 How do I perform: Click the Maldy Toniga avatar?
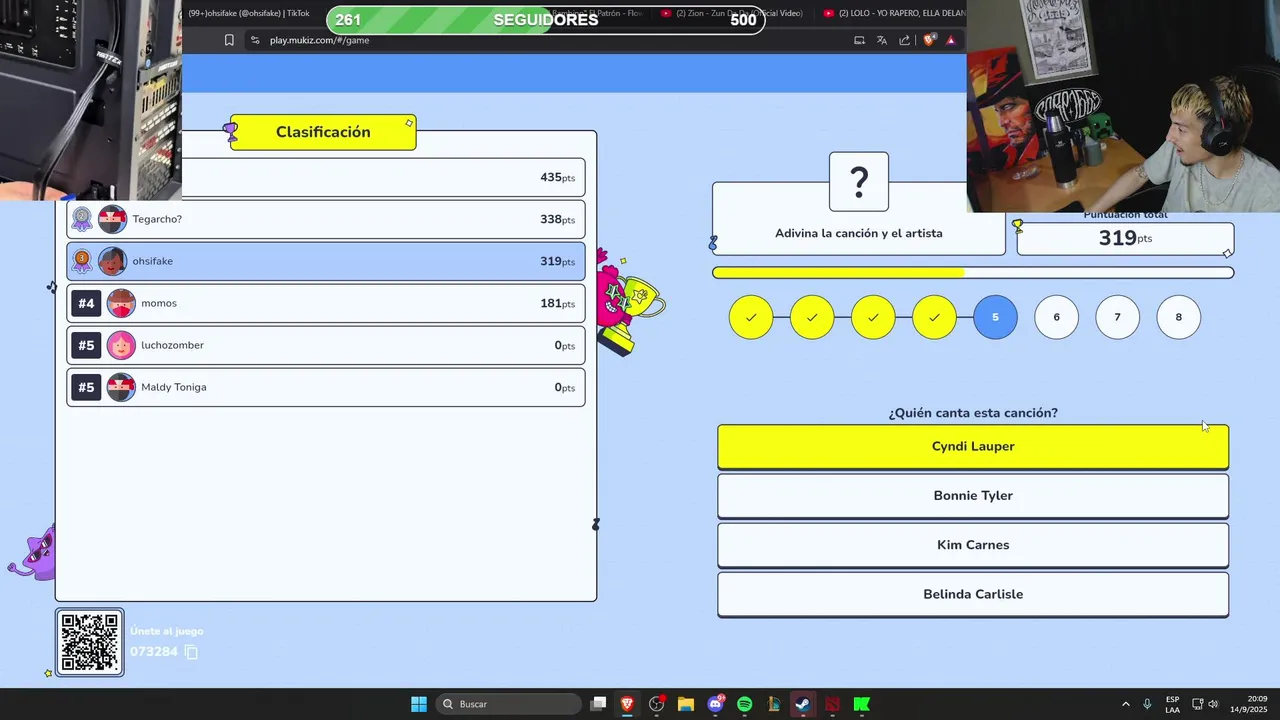pyautogui.click(x=121, y=387)
